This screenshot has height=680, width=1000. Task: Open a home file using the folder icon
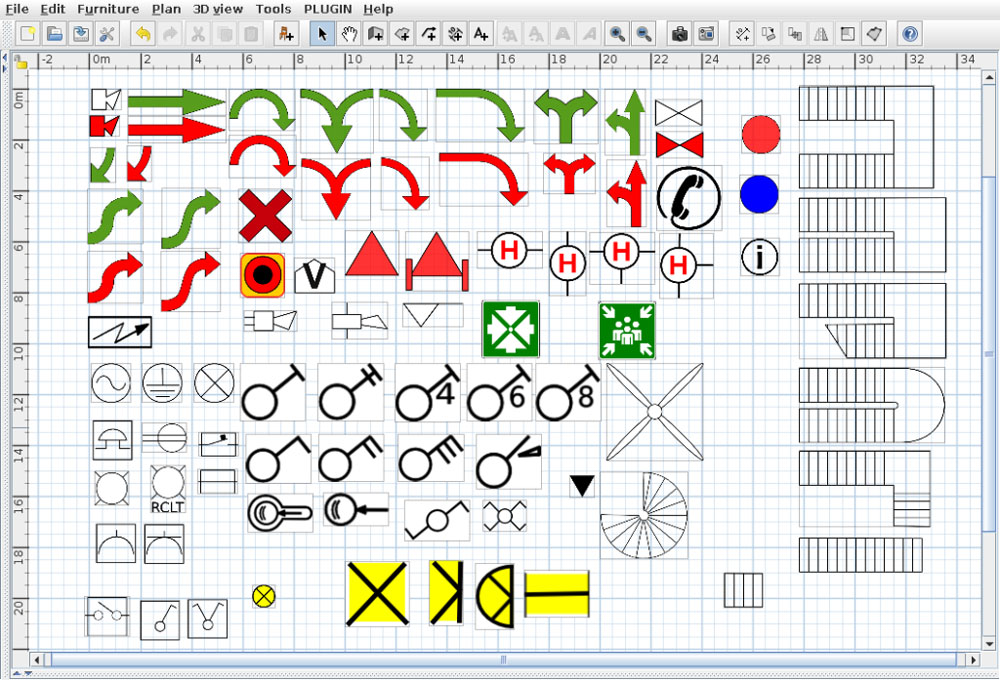click(x=54, y=34)
